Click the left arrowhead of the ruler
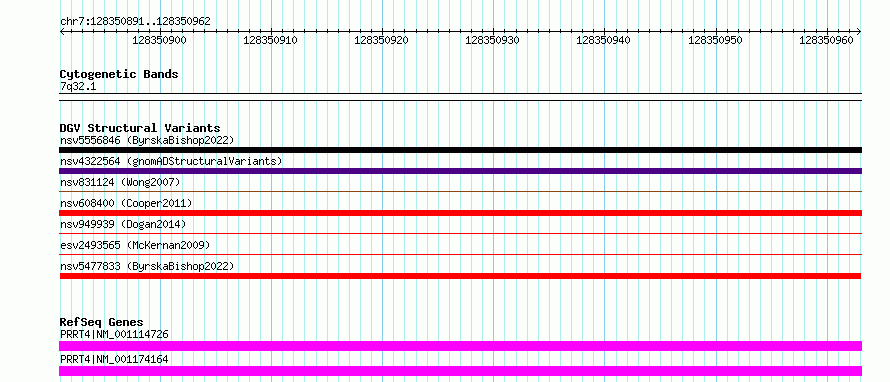 click(x=62, y=31)
